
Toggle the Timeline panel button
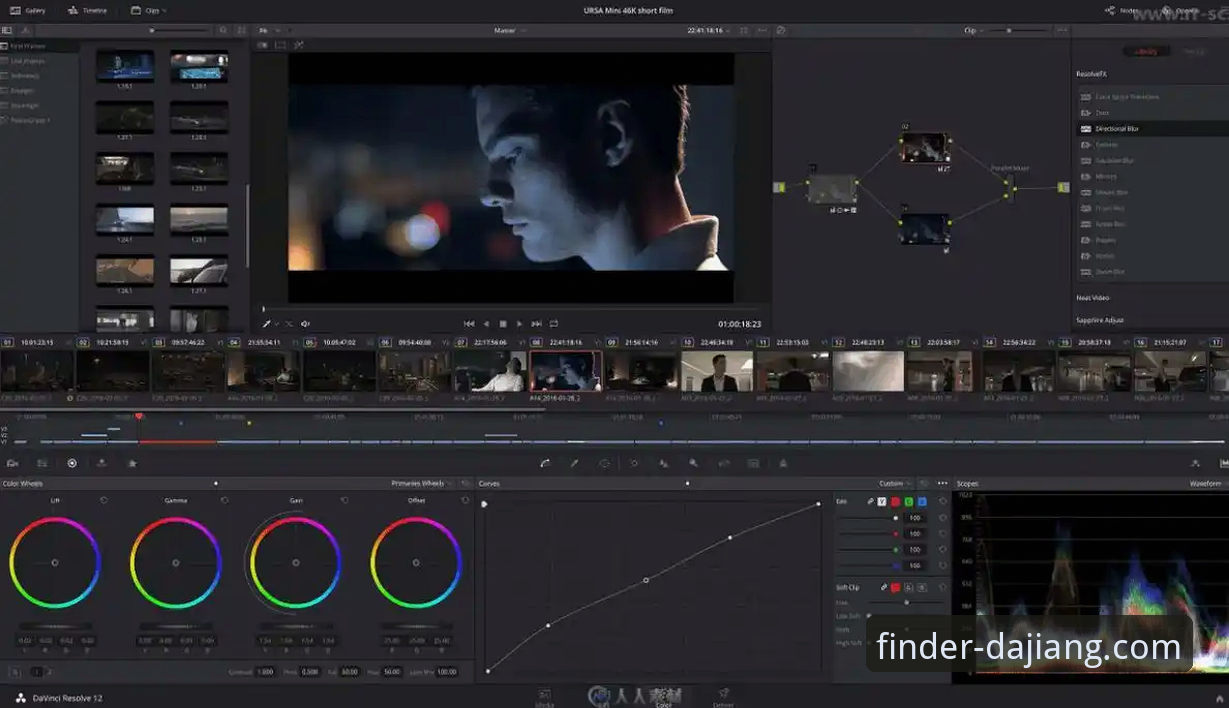tap(88, 10)
